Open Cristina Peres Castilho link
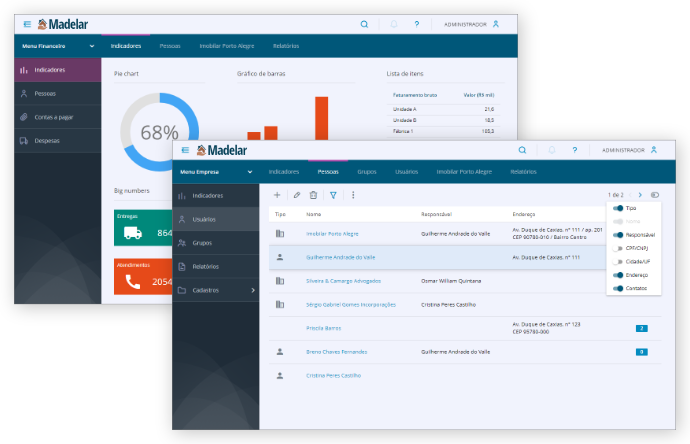The image size is (690, 444). pyautogui.click(x=334, y=375)
